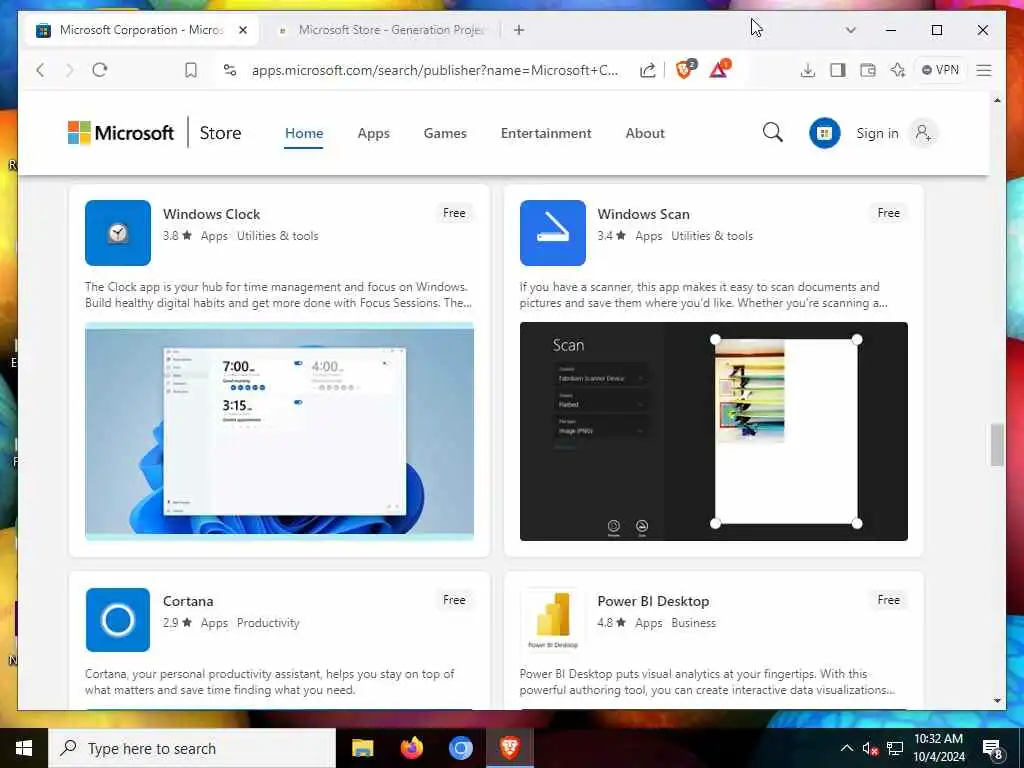Open Brave Wallet icon

pyautogui.click(x=868, y=70)
